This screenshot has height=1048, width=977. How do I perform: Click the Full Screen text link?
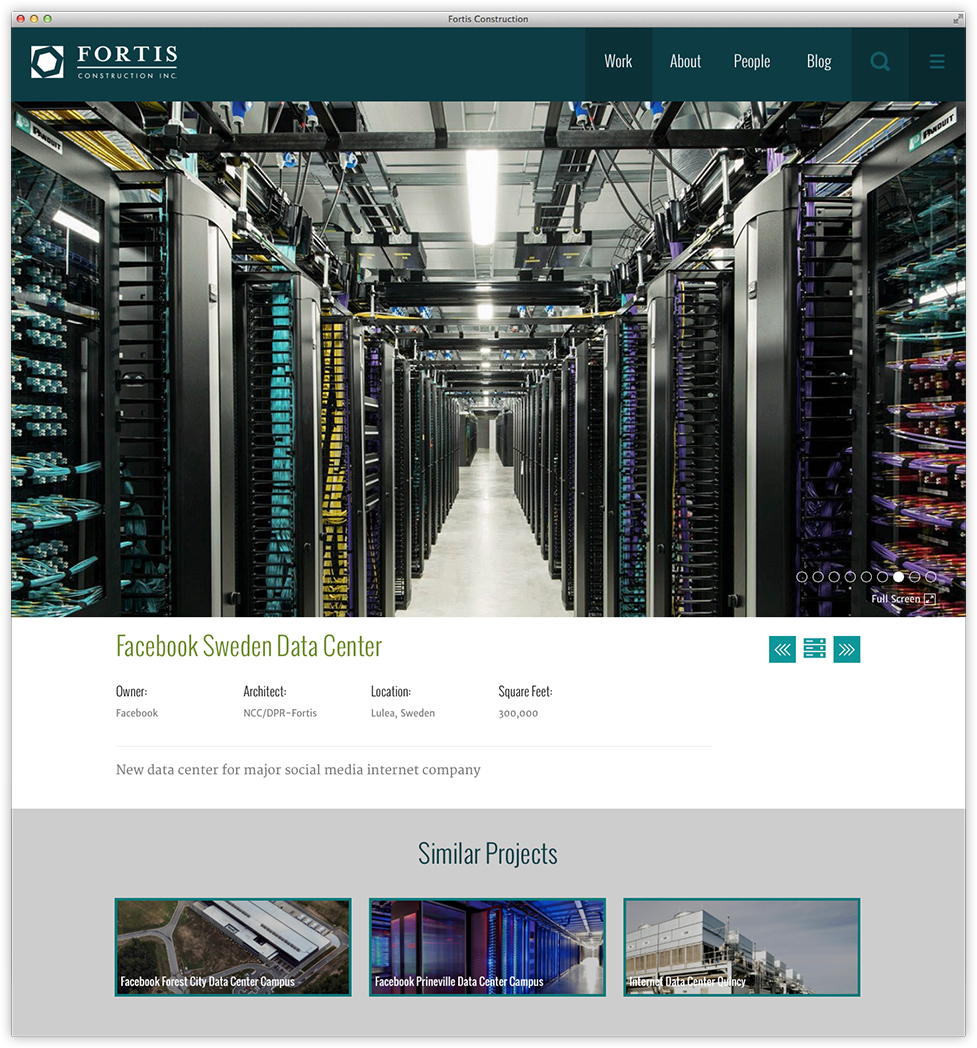pyautogui.click(x=895, y=599)
